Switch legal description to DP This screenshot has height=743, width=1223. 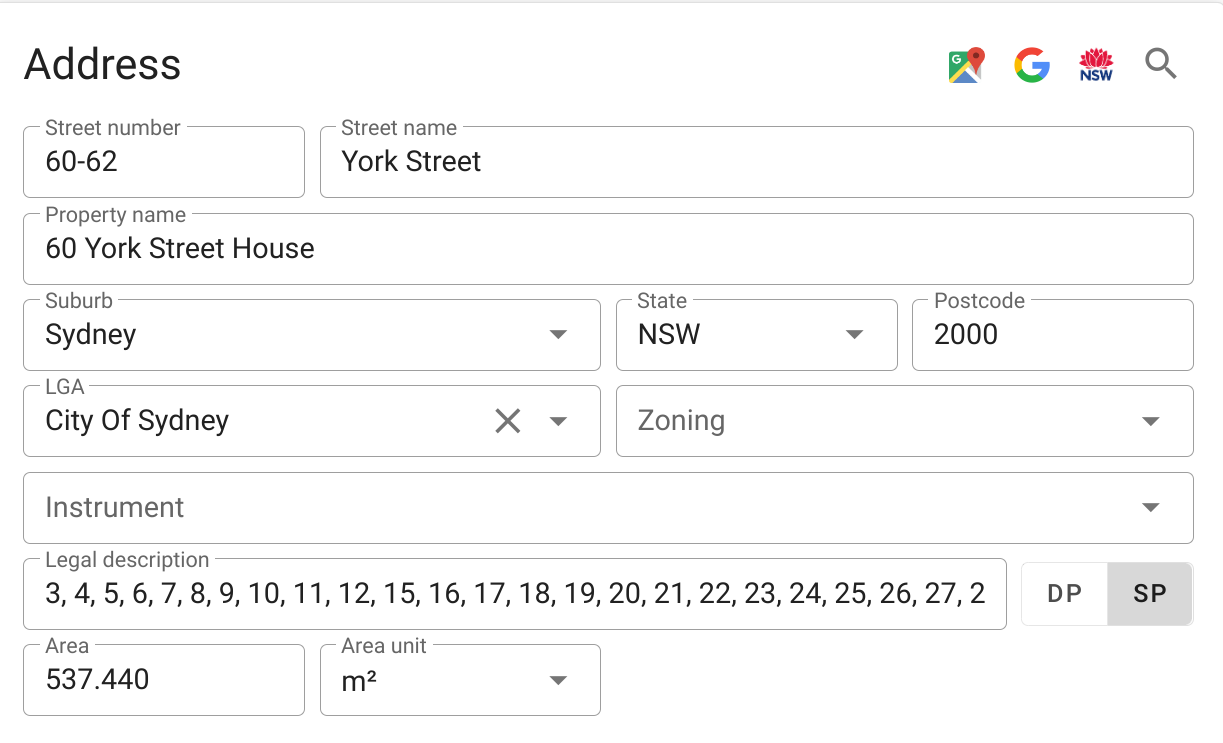click(x=1063, y=593)
